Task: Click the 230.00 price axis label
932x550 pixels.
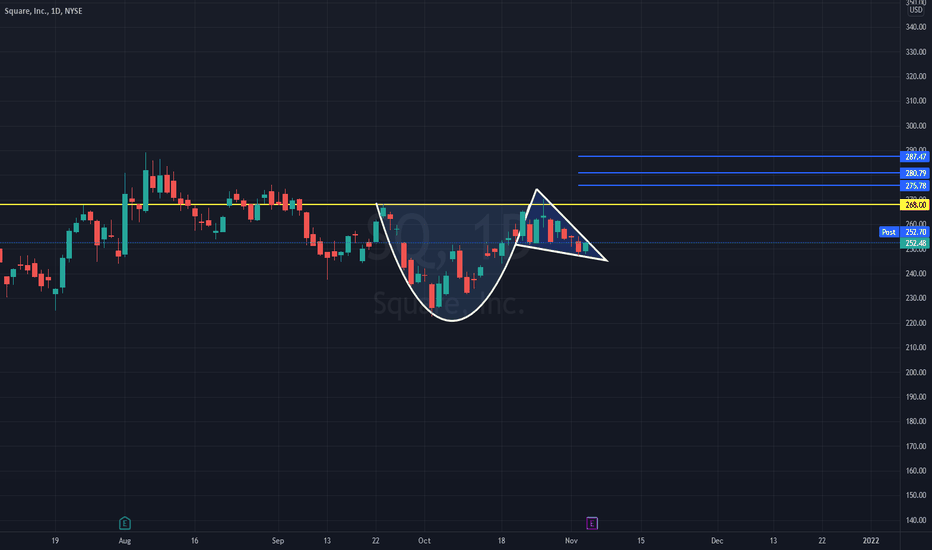Action: (x=916, y=298)
